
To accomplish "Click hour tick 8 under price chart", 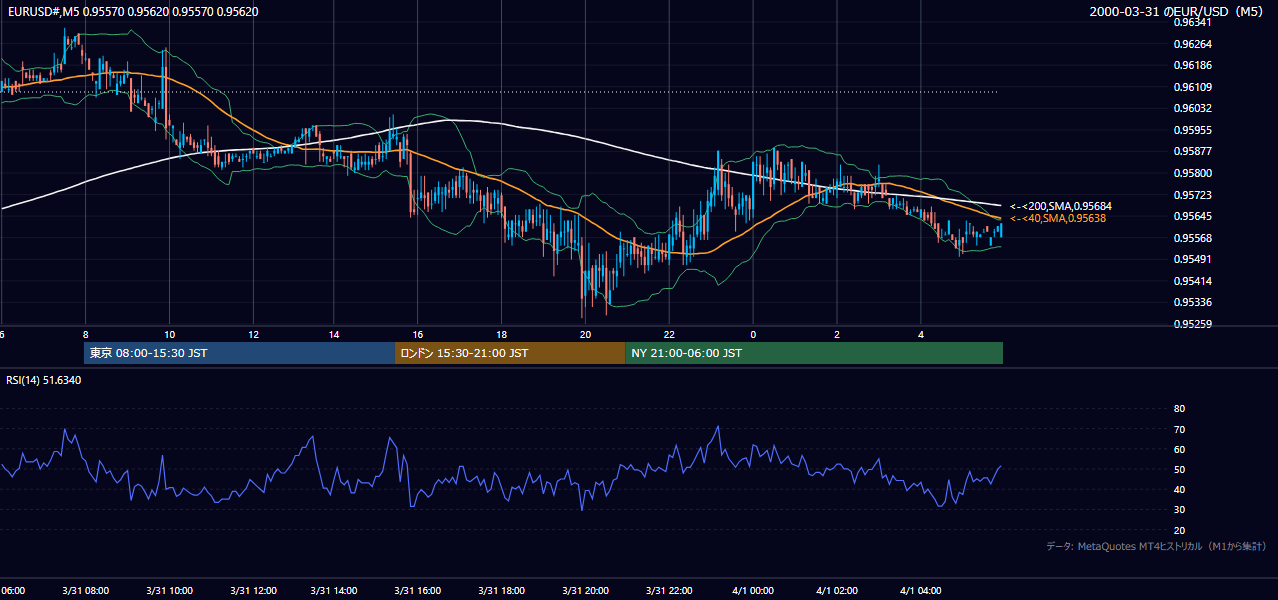I will pyautogui.click(x=85, y=335).
